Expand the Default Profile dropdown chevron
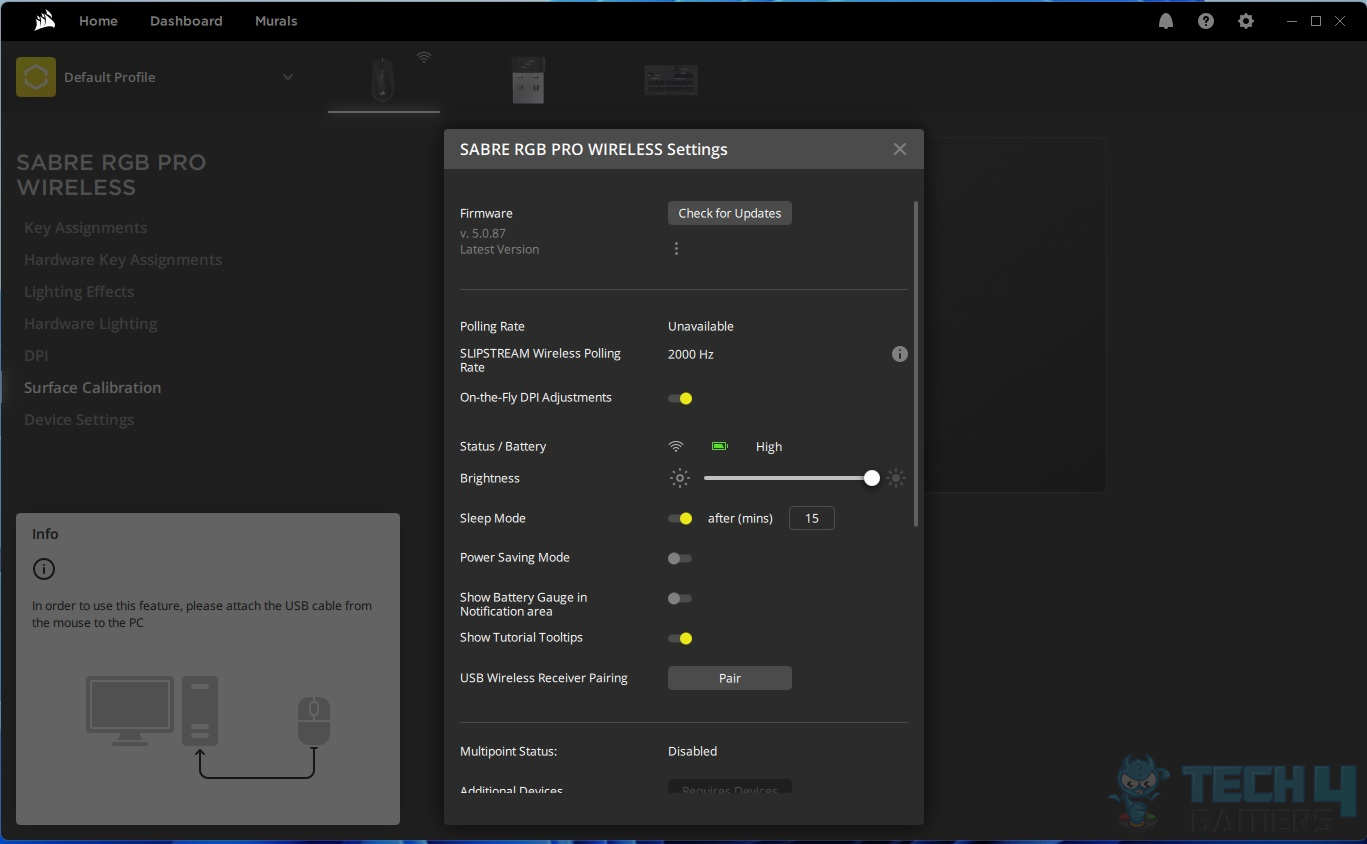The image size is (1367, 844). [288, 77]
